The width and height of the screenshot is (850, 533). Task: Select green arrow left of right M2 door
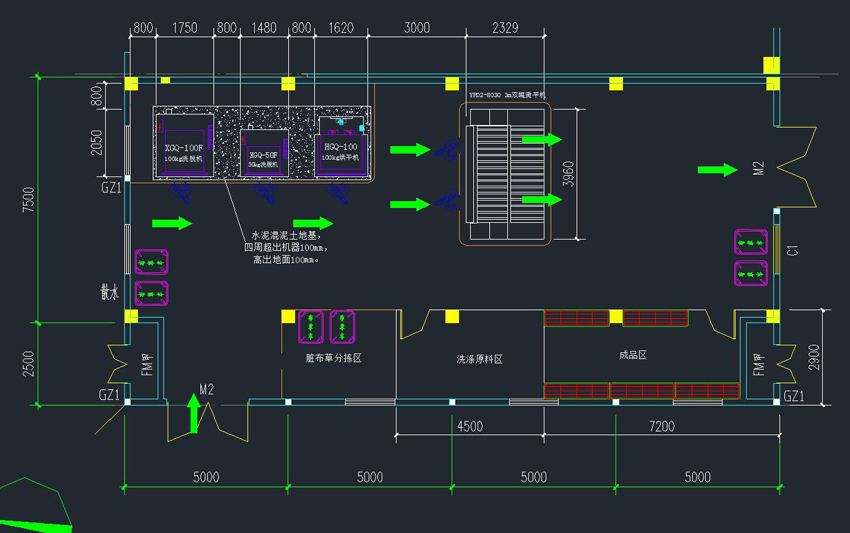click(x=717, y=170)
